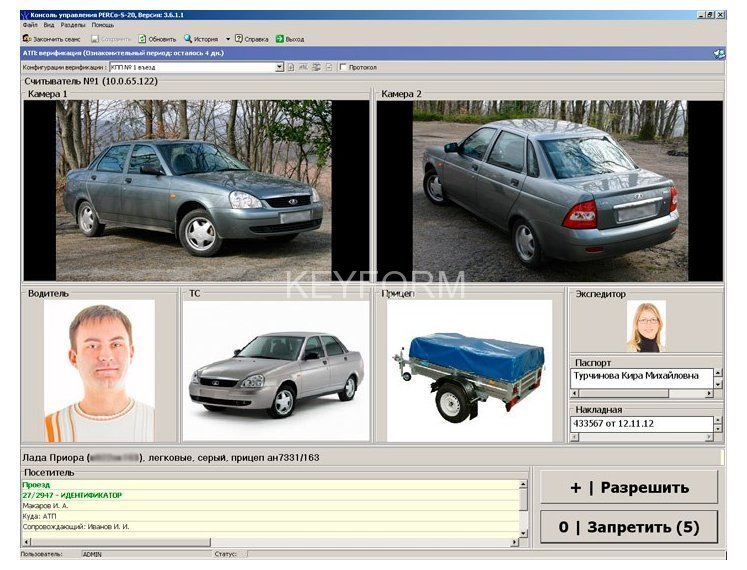Open the Вид menu
747x570 pixels.
[x=50, y=25]
